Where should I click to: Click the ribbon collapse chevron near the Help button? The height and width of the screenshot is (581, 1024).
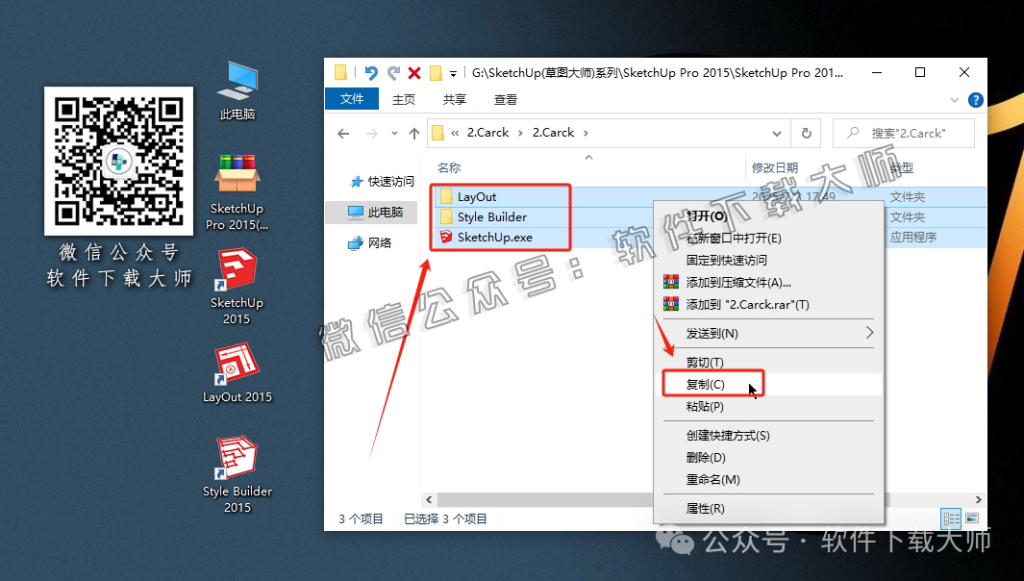point(955,99)
